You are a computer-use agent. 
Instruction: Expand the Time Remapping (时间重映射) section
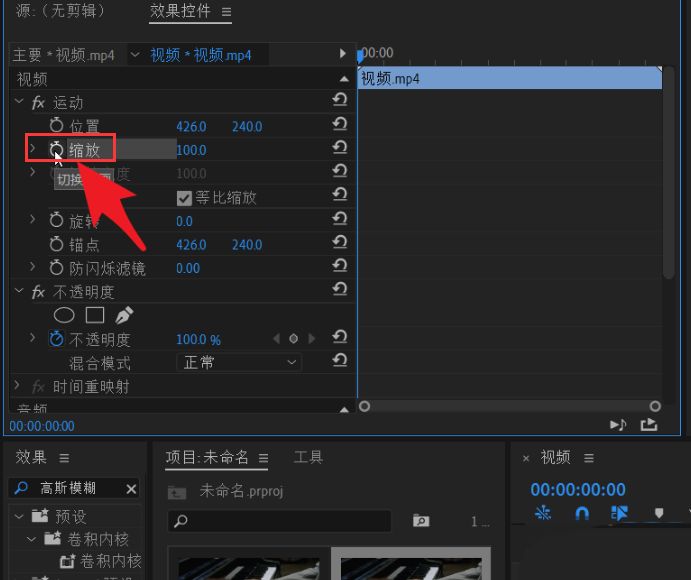tap(17, 386)
